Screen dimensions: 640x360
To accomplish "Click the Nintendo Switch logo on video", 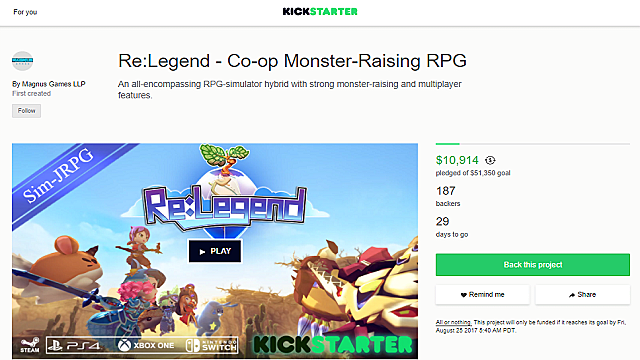I will (x=211, y=345).
